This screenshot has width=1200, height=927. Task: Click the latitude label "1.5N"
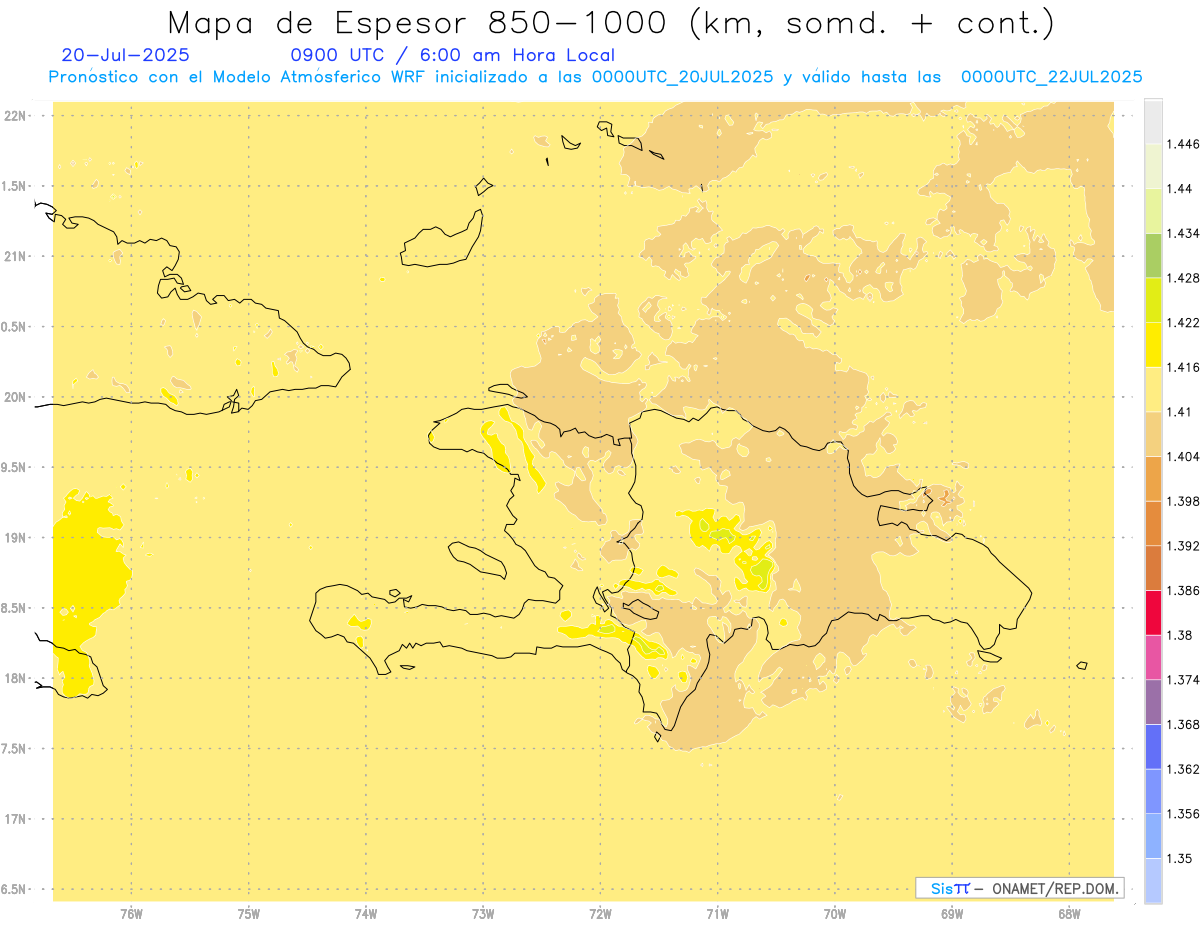14,186
